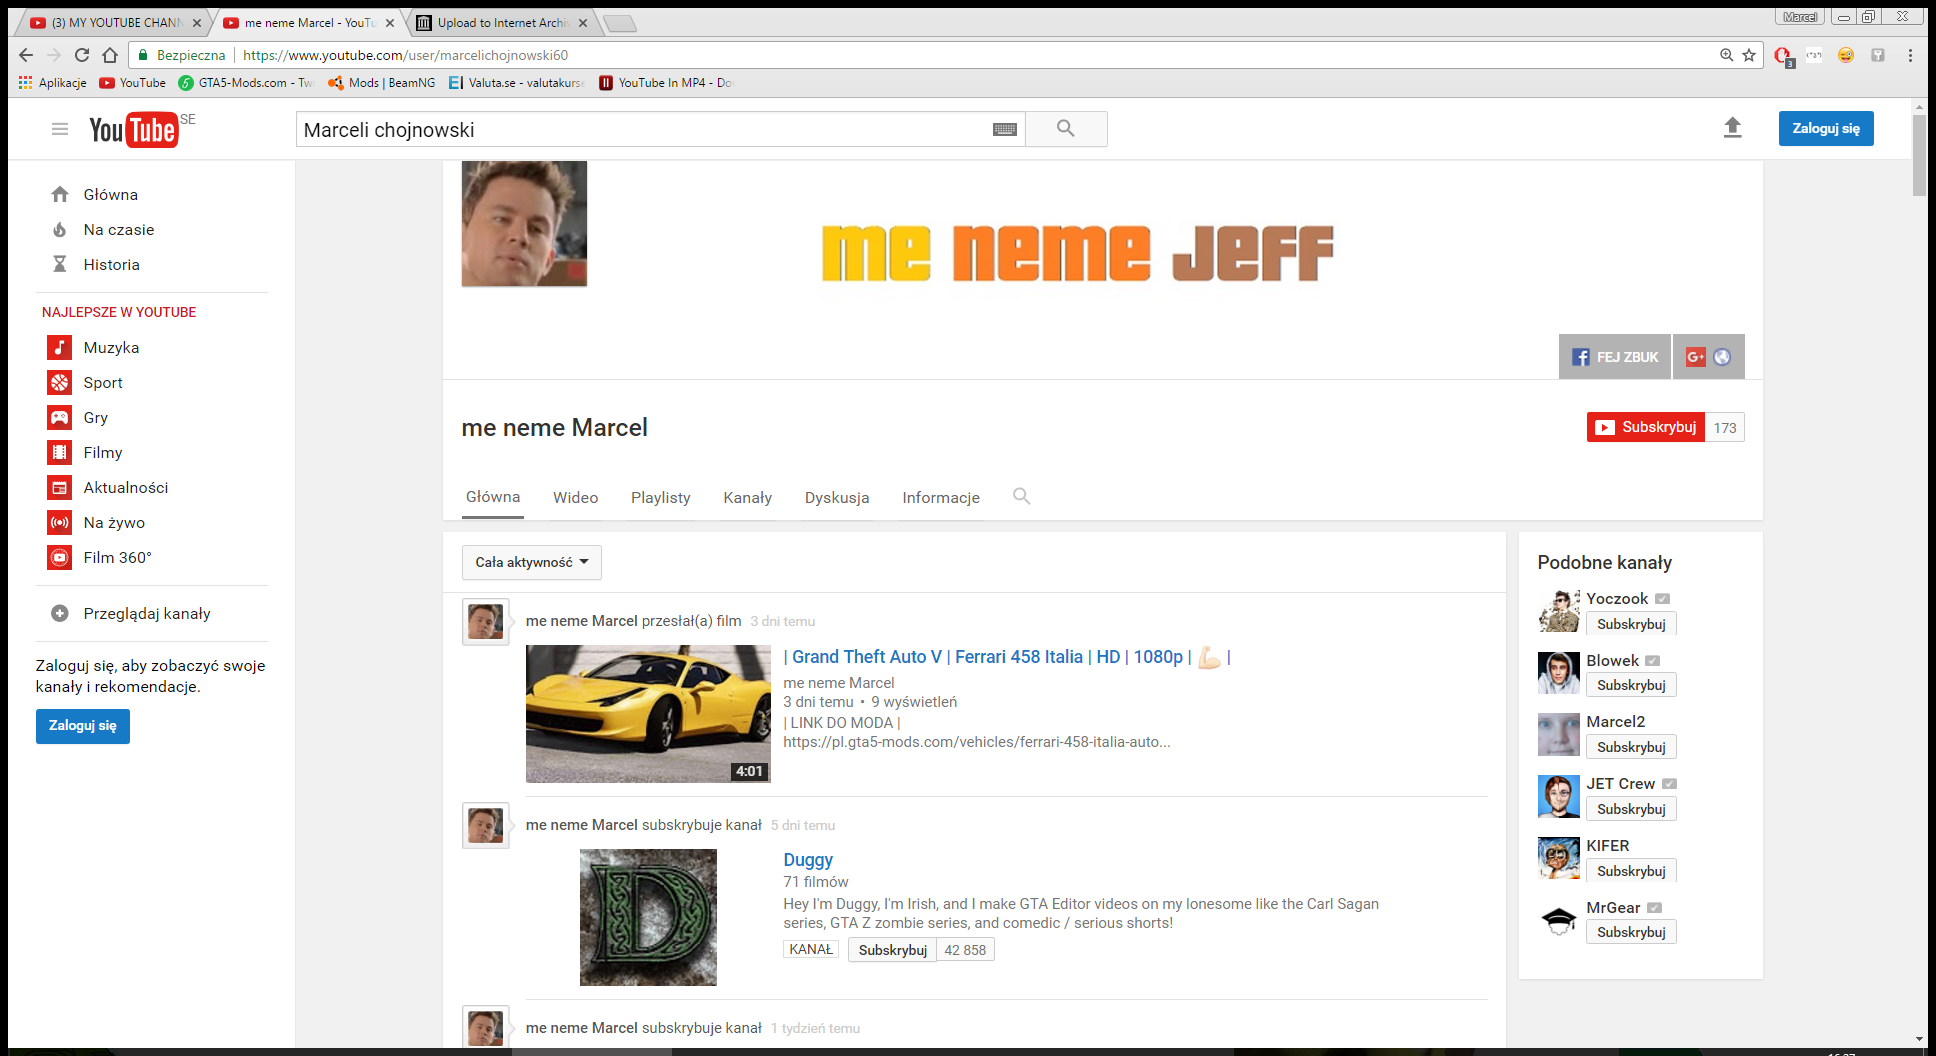1936x1056 pixels.
Task: Open the Google+ link icon on banner
Action: (x=1695, y=357)
